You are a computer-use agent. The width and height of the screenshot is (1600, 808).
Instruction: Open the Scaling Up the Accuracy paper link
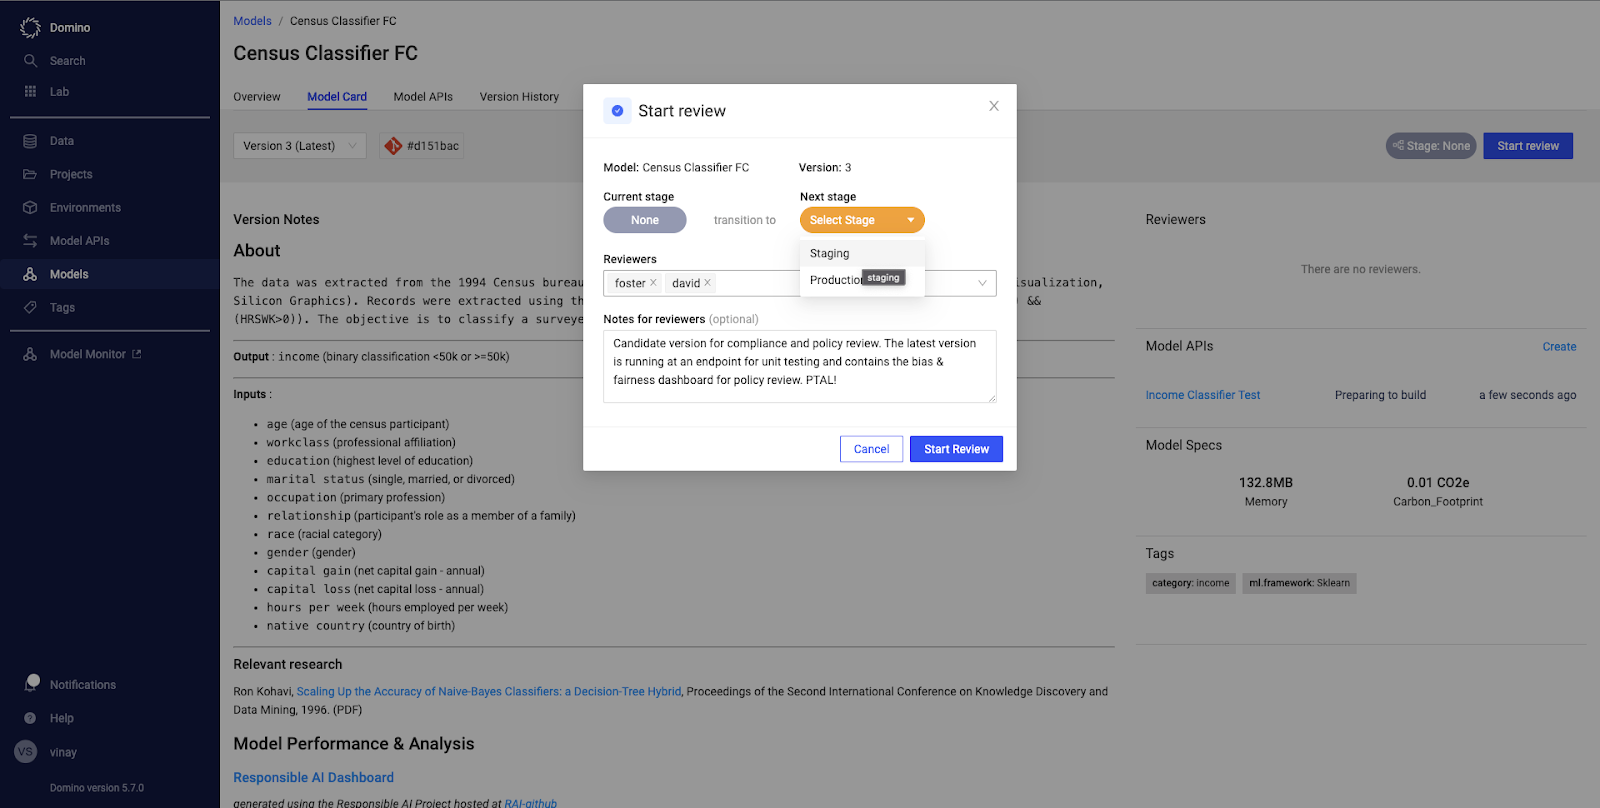click(489, 691)
